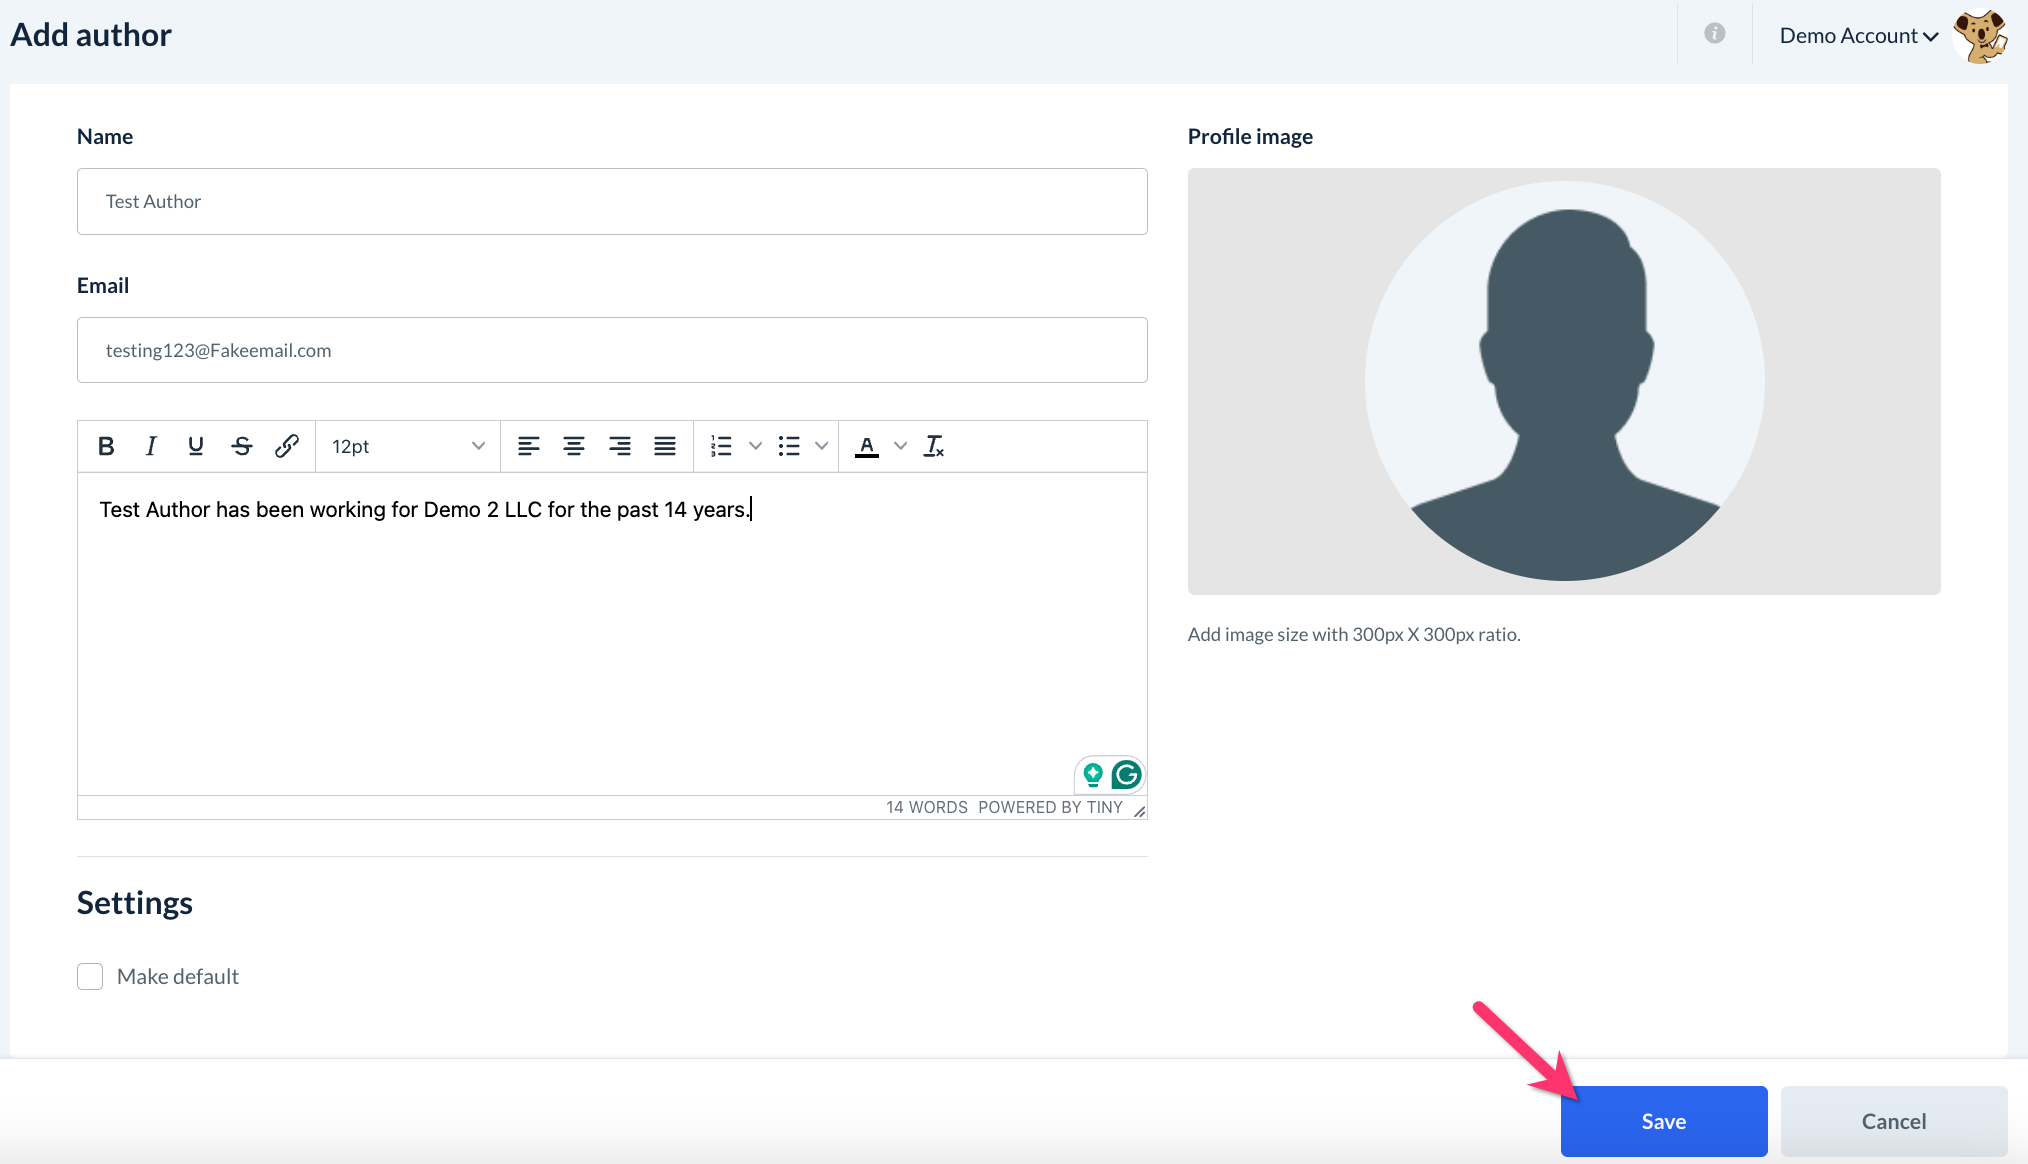Center align the bio text
2028x1164 pixels.
click(574, 446)
